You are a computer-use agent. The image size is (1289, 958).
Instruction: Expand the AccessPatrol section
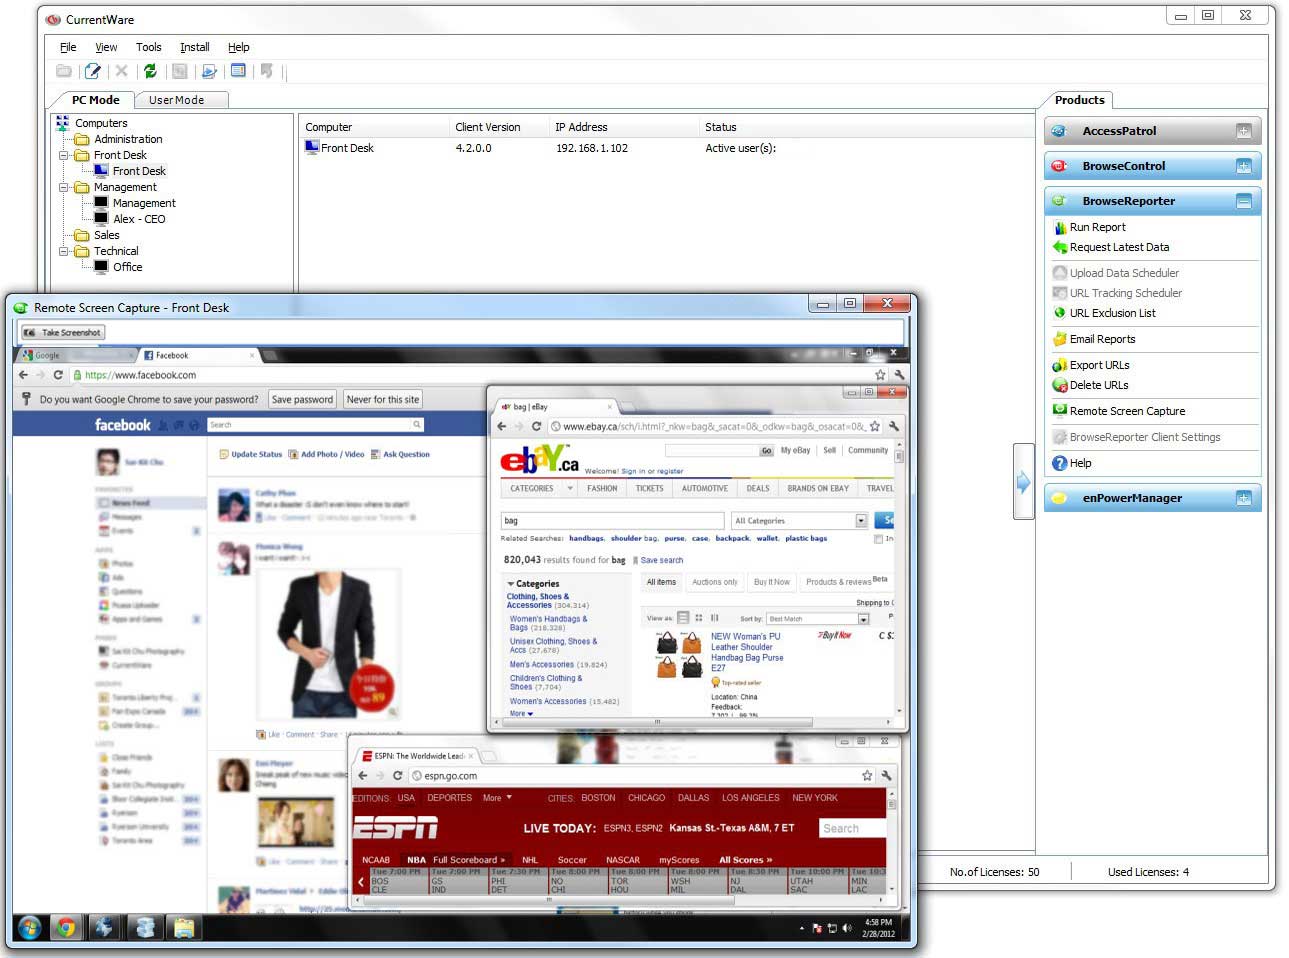1243,131
